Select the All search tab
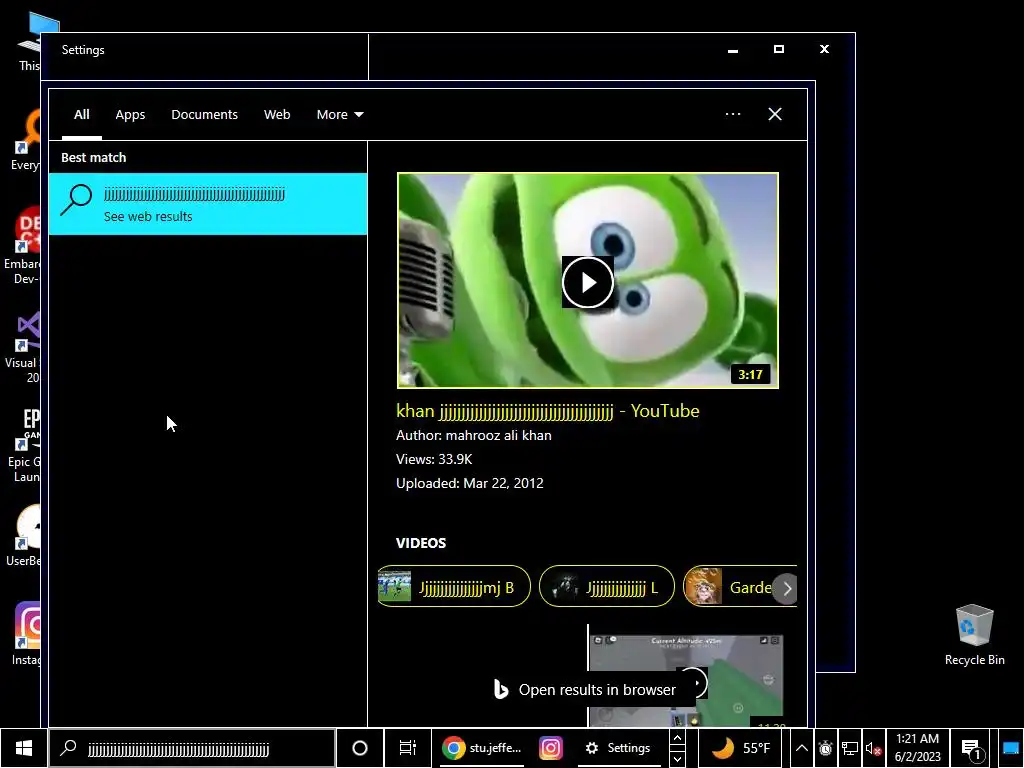The width and height of the screenshot is (1024, 768). (x=82, y=114)
